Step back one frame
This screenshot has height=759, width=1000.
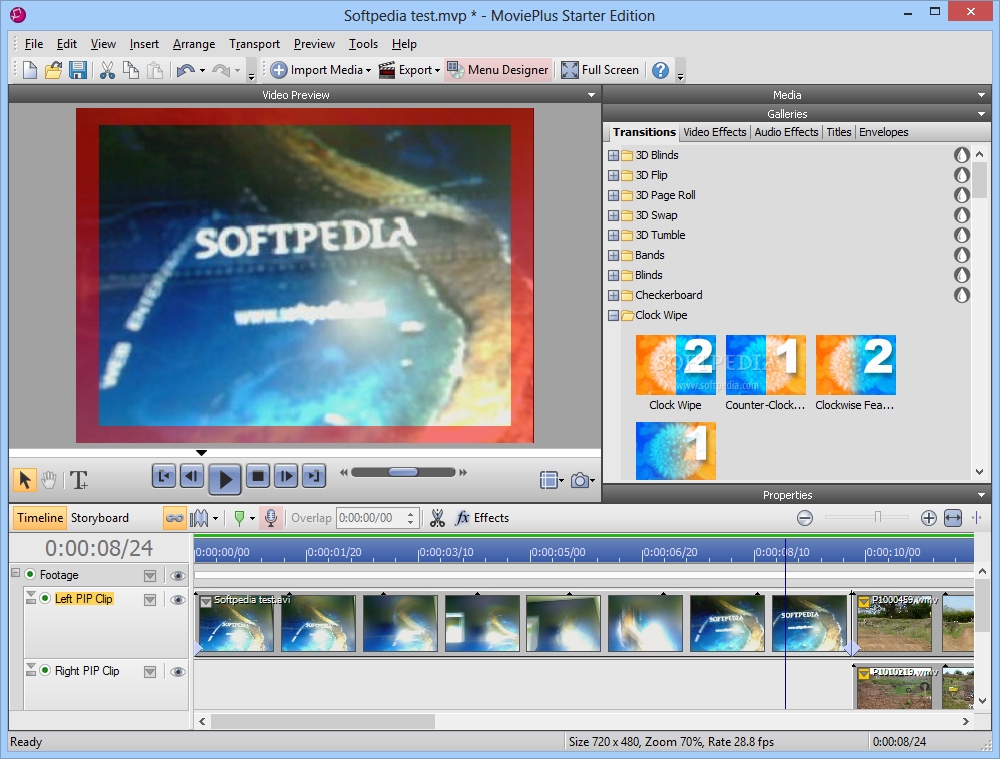(x=192, y=476)
